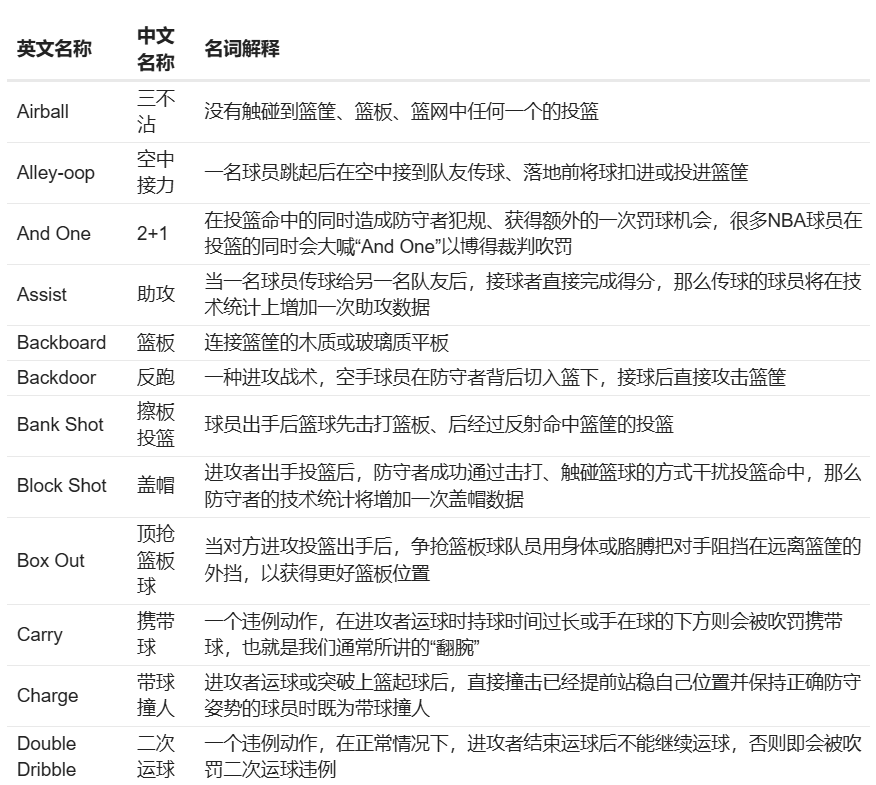This screenshot has width=876, height=785.
Task: Select the And One cell
Action: pyautogui.click(x=54, y=234)
